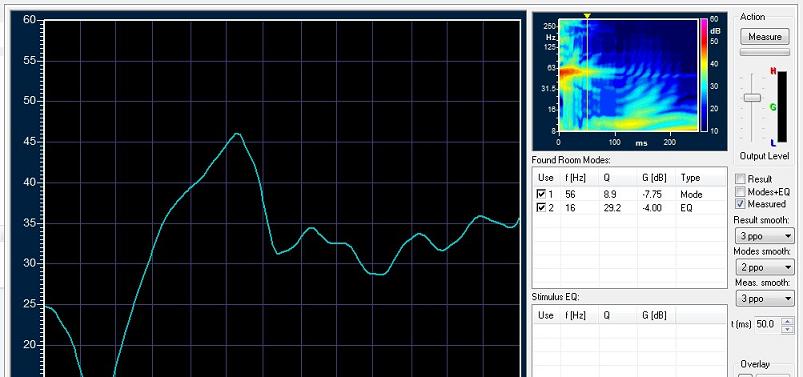
Task: Click the yellow time marker on spectrogram
Action: coord(587,16)
